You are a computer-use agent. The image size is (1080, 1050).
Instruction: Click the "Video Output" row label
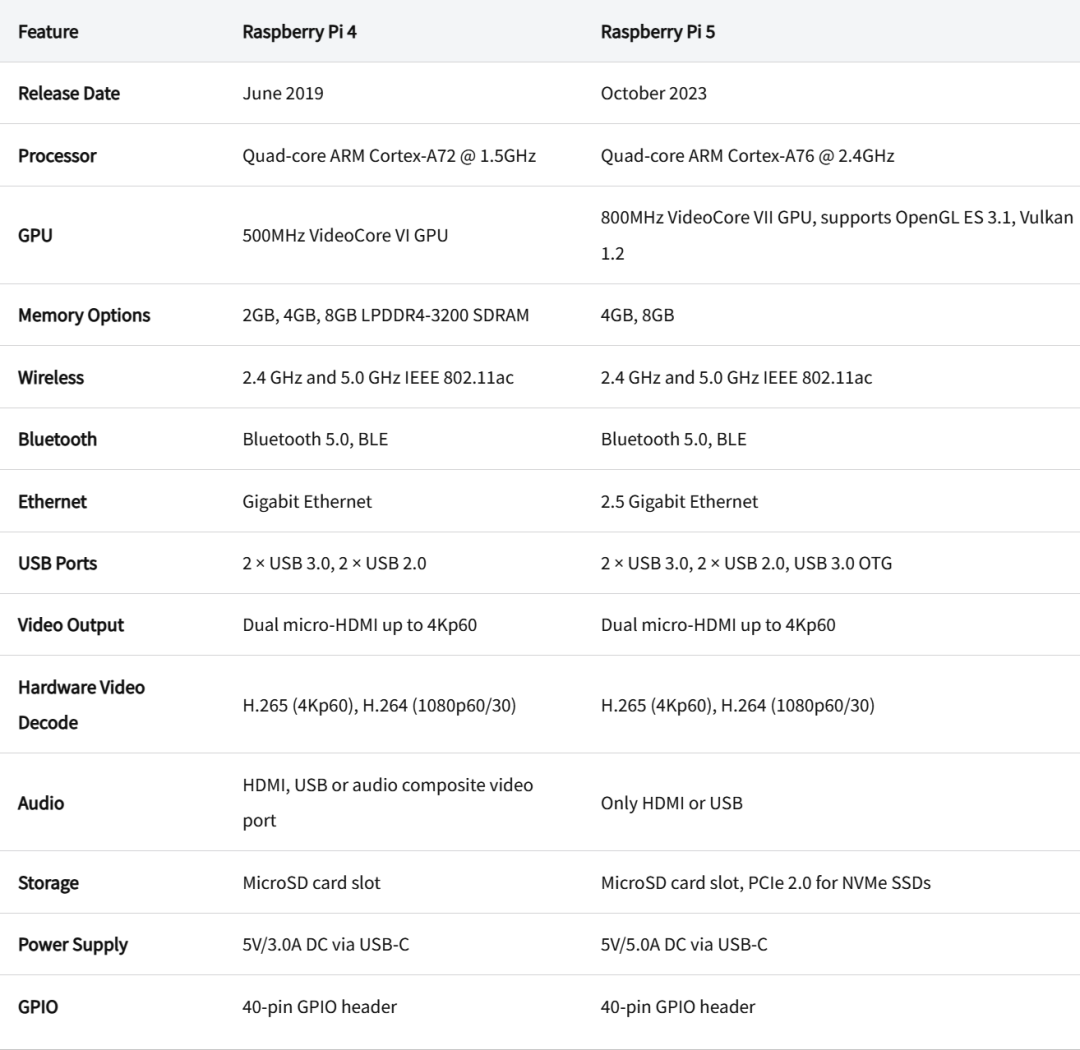click(x=71, y=625)
